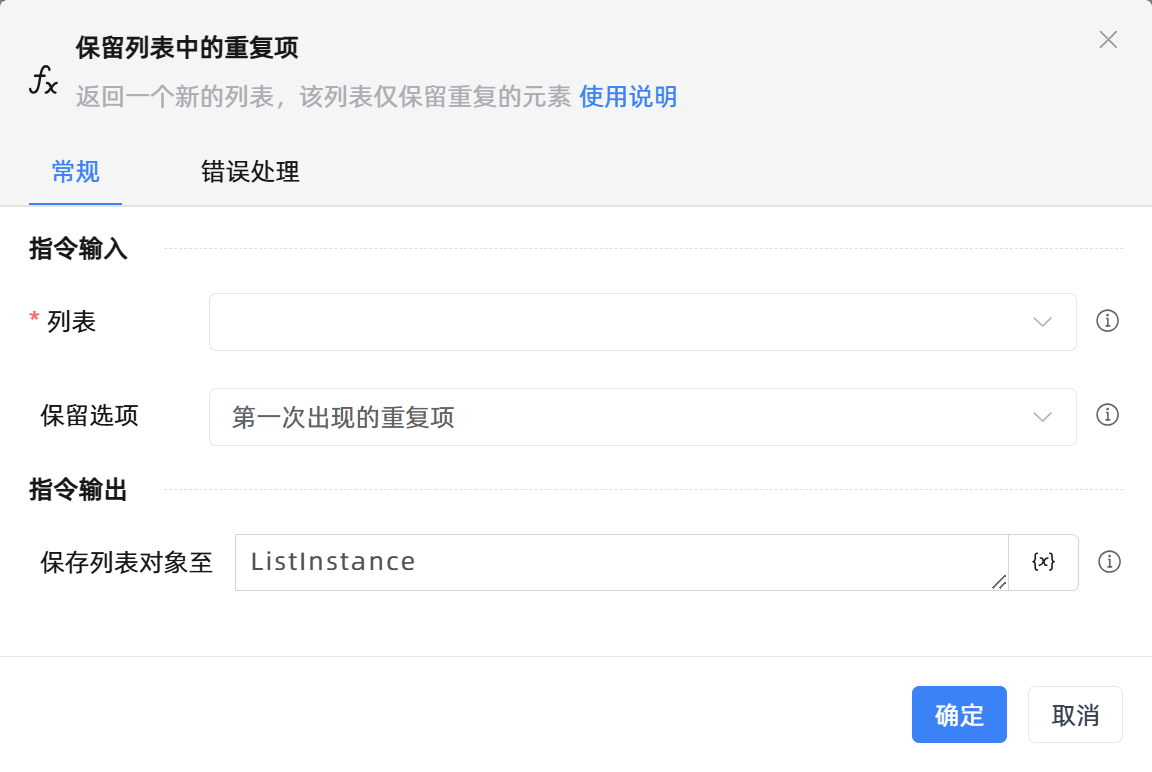
Task: Switch to the 错误处理 tab
Action: pos(250,172)
